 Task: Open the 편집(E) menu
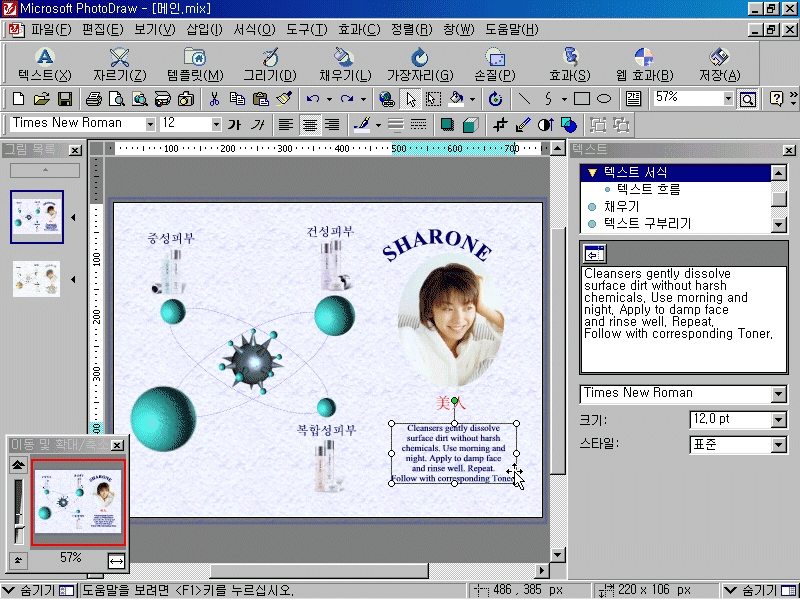point(103,30)
